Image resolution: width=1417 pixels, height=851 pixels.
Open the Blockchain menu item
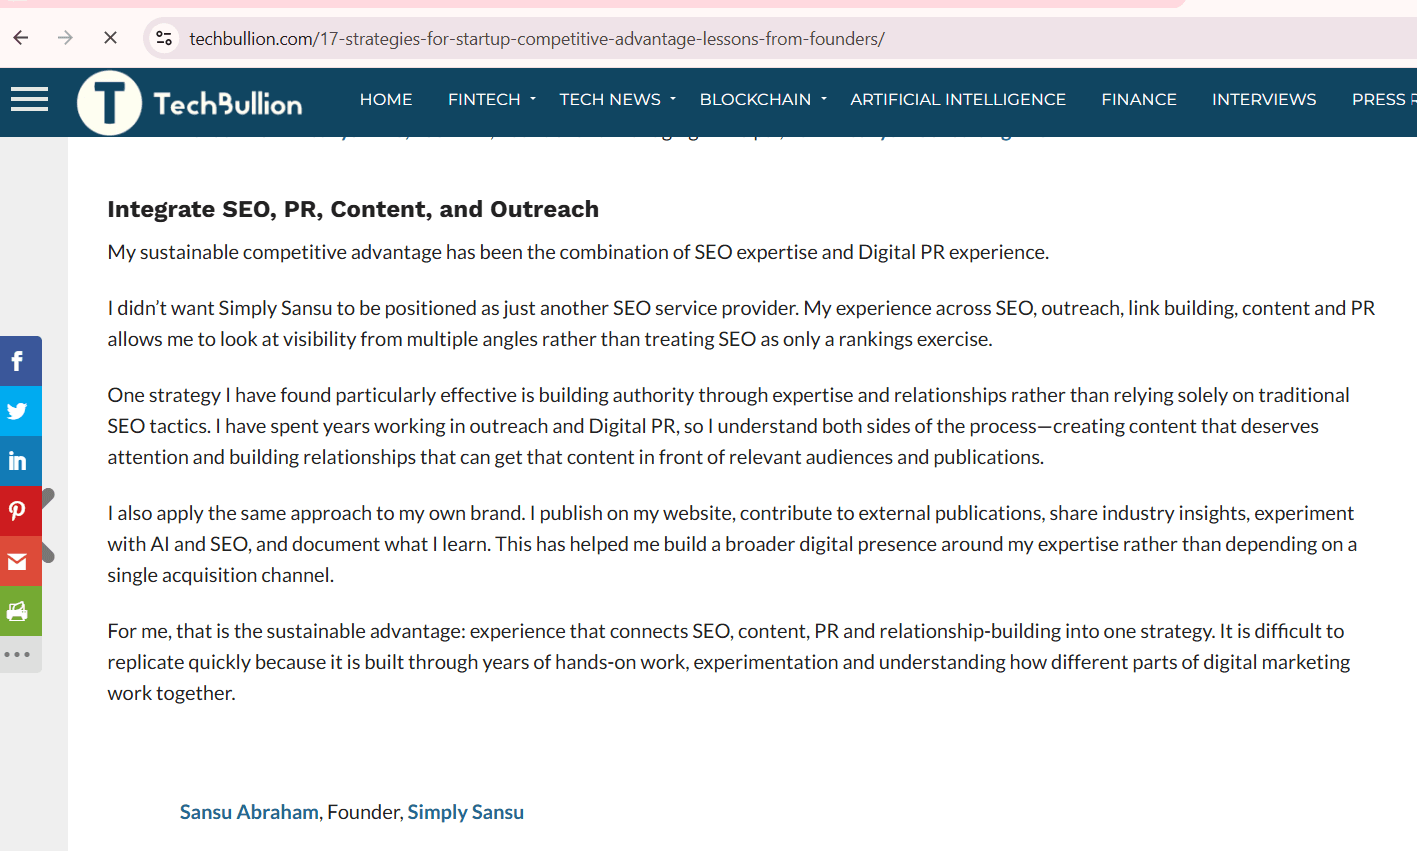pos(755,99)
